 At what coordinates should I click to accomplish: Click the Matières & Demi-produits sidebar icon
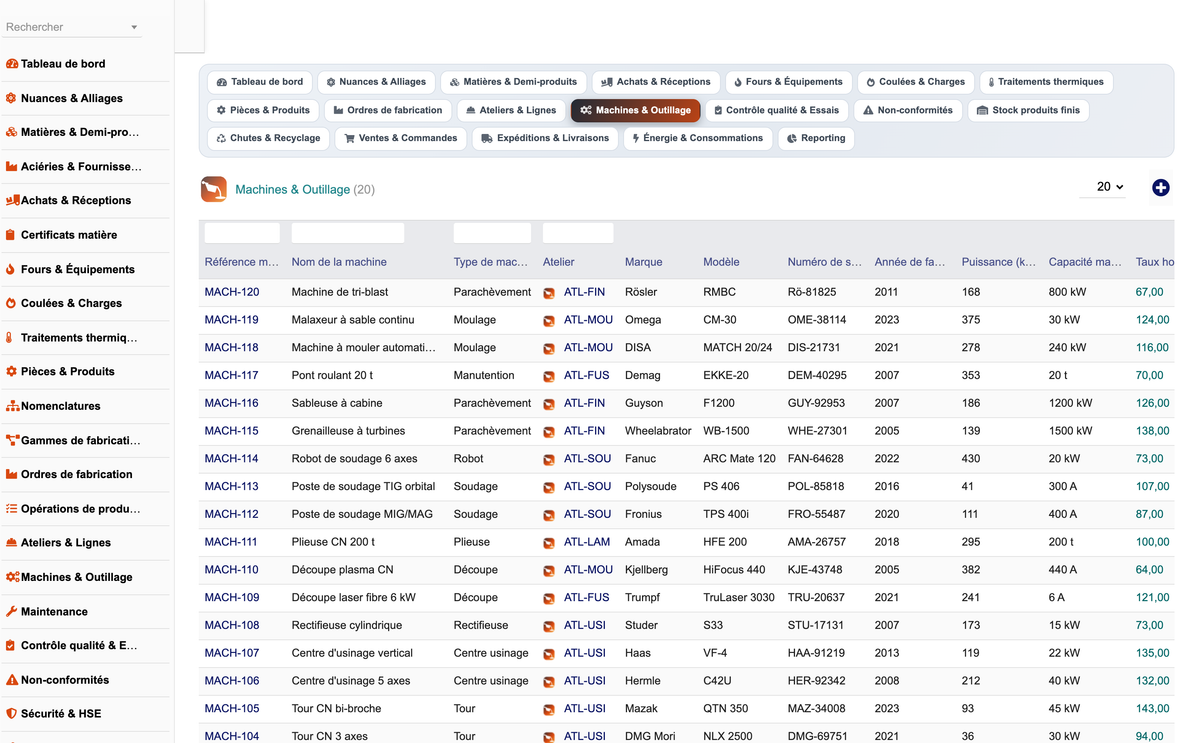pos(12,132)
